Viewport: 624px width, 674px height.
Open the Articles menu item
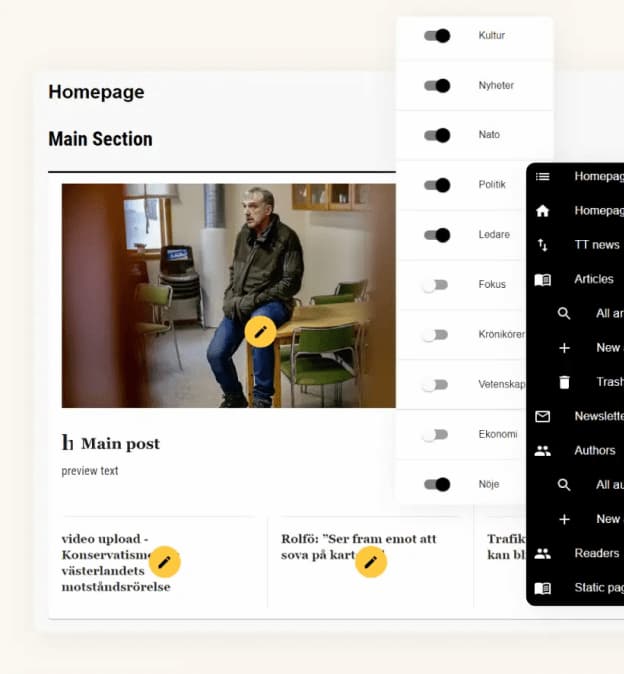click(x=593, y=279)
